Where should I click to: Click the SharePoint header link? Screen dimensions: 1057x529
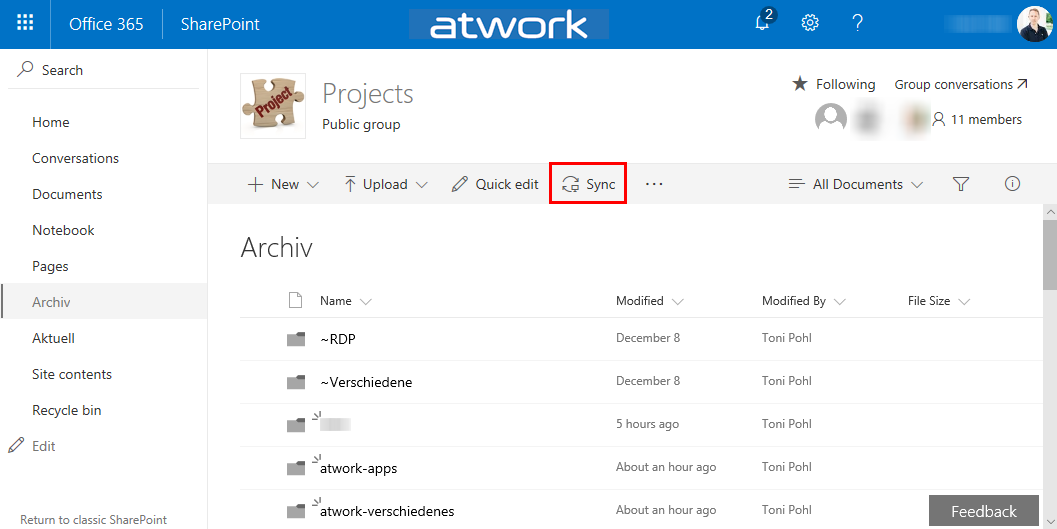220,24
